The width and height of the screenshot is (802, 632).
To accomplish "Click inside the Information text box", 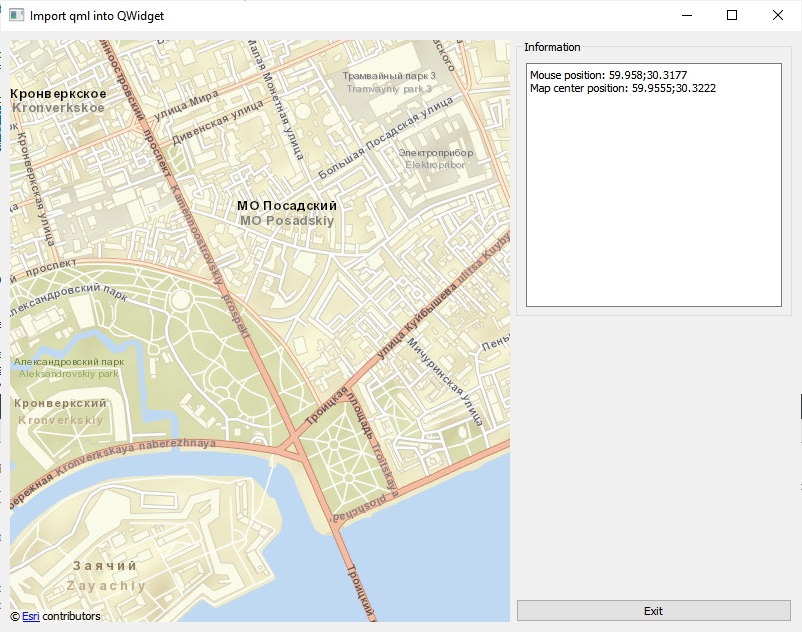I will 653,200.
